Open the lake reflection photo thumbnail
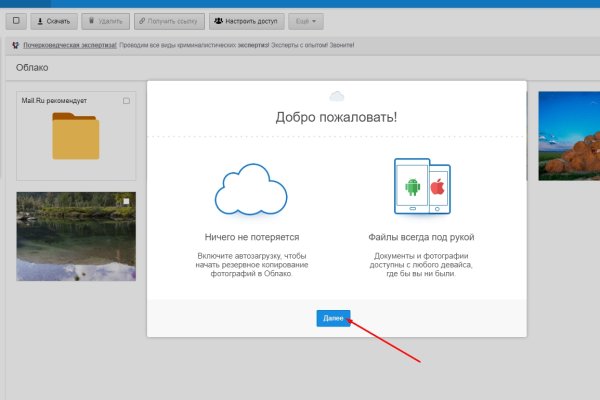Image resolution: width=600 pixels, height=400 pixels. (x=76, y=236)
